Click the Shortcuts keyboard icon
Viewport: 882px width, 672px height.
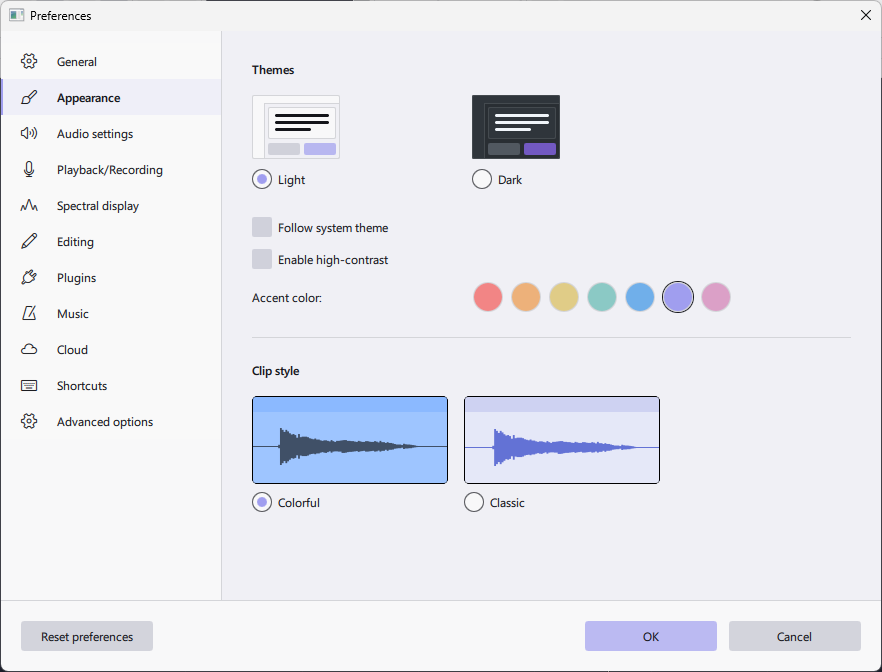coord(29,385)
